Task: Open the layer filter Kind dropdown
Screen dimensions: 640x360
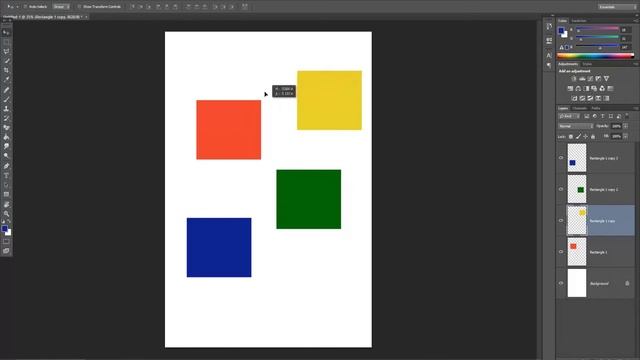Action: click(x=569, y=116)
